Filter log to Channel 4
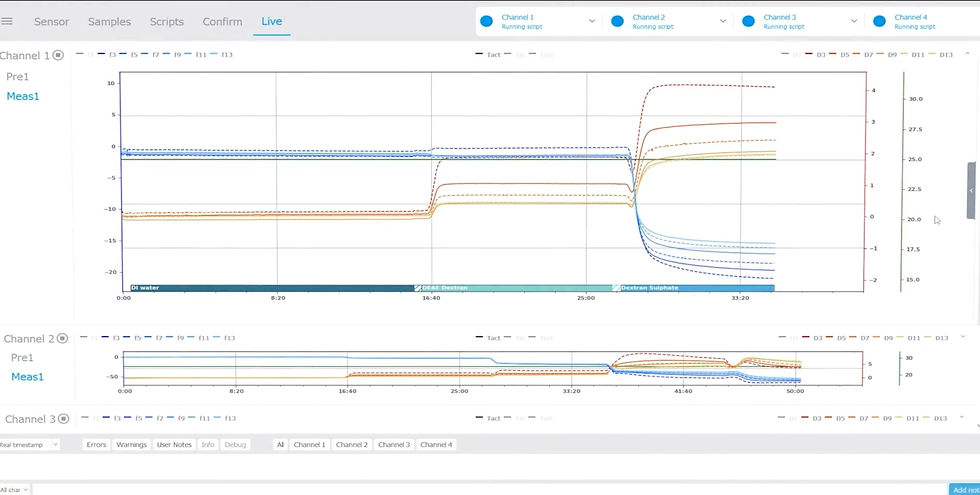The image size is (980, 495). 436,444
